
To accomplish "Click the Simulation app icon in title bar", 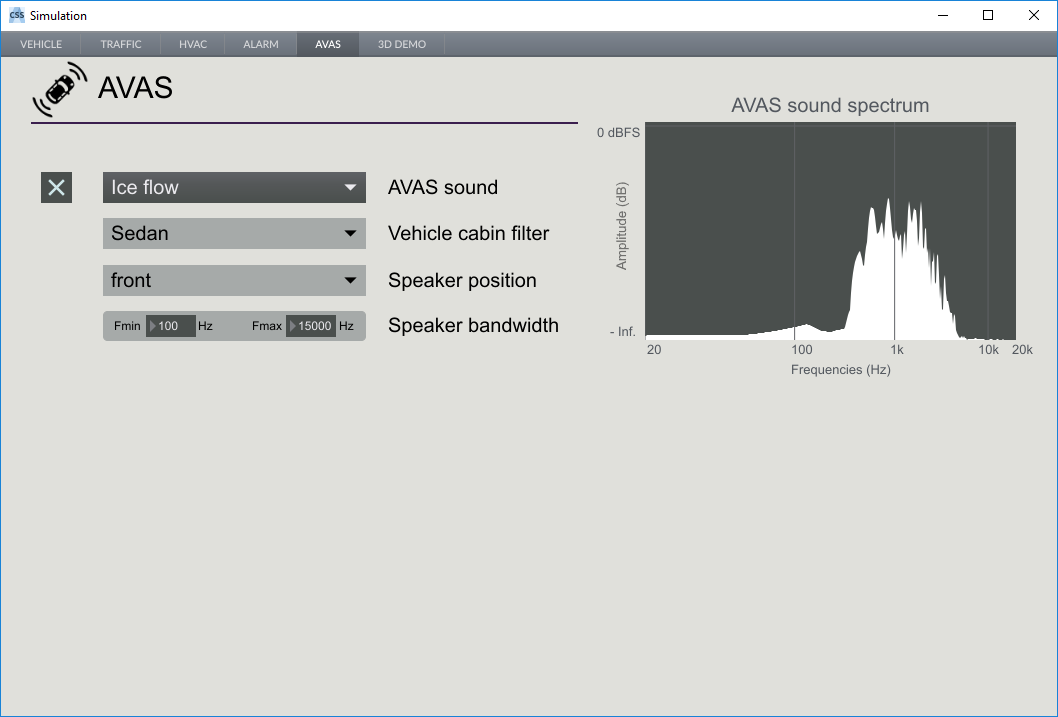I will (x=16, y=15).
